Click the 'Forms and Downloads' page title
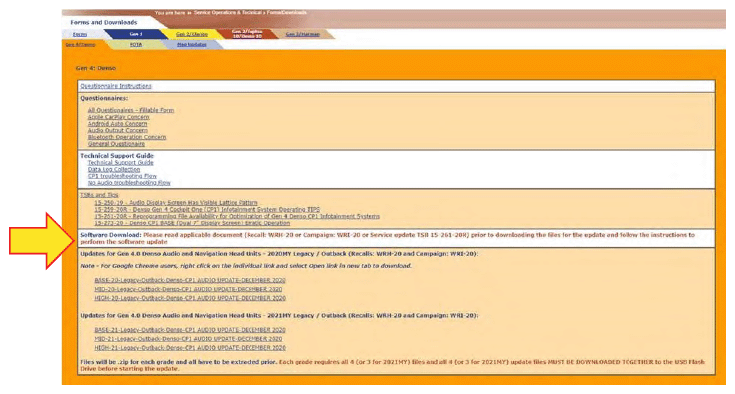 coord(104,22)
